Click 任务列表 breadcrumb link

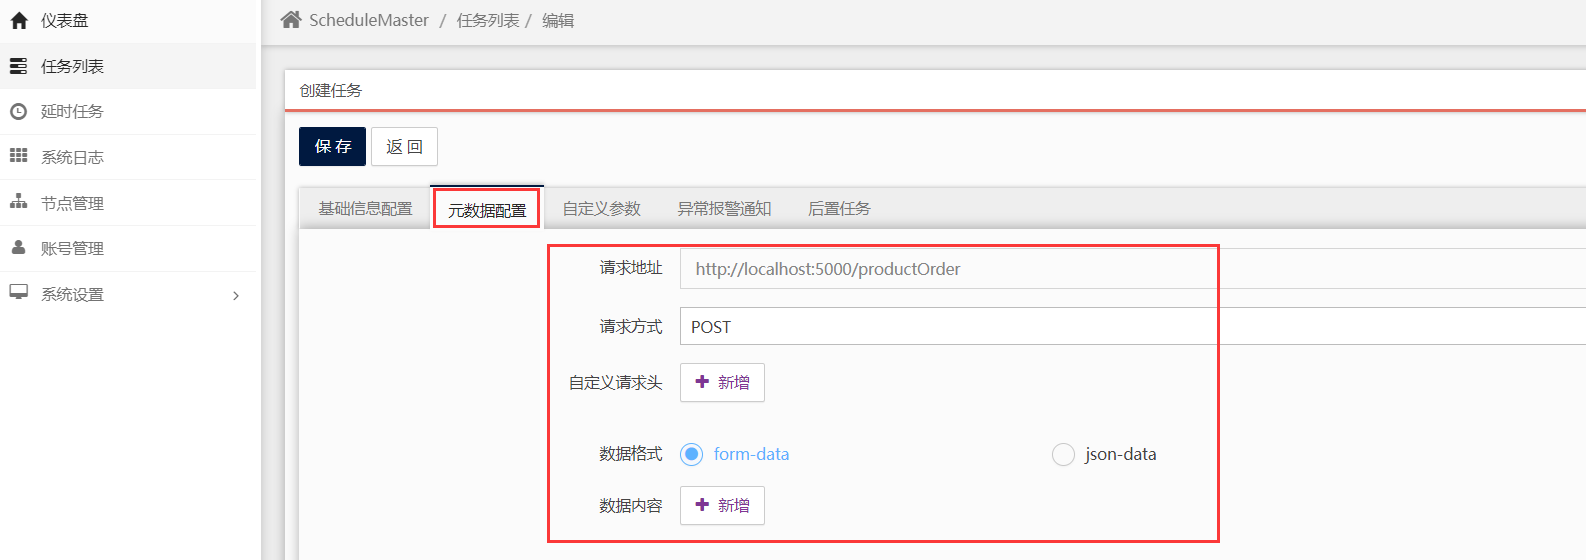(x=488, y=20)
